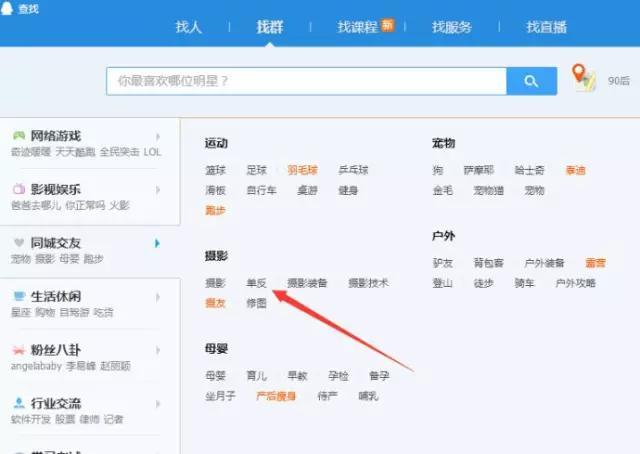Open the 金毛 link
640x454 pixels.
443,190
